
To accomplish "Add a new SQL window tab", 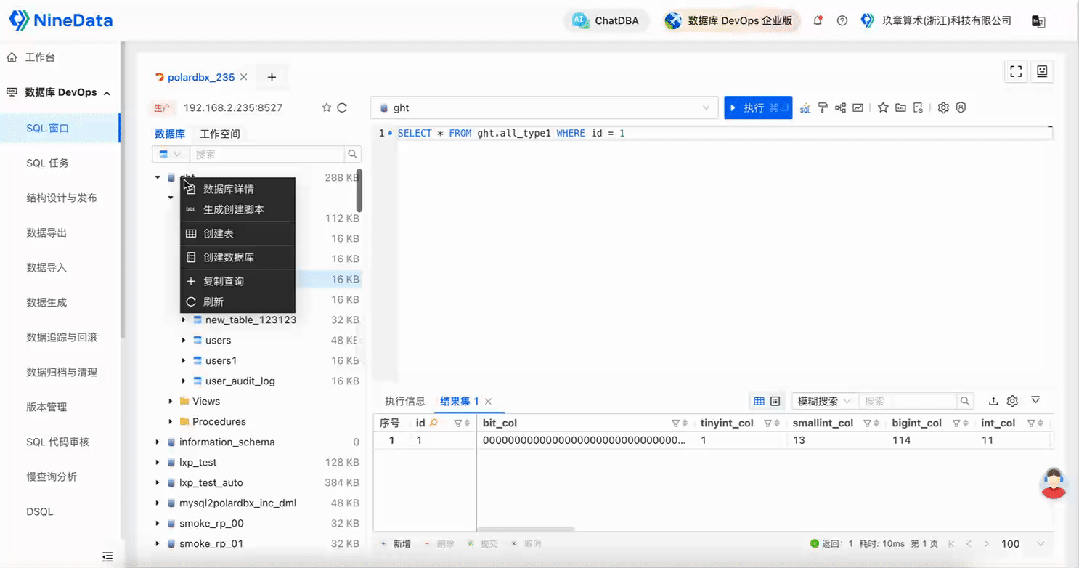I will (272, 77).
